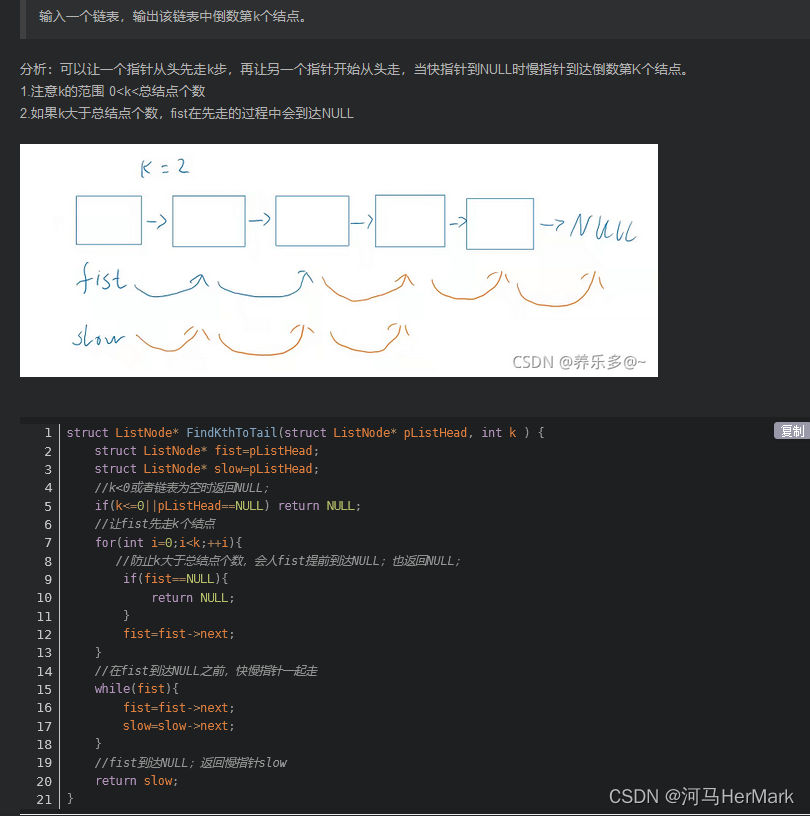Open the linked-list diagram image
Screen dimensions: 810x816
(339, 260)
